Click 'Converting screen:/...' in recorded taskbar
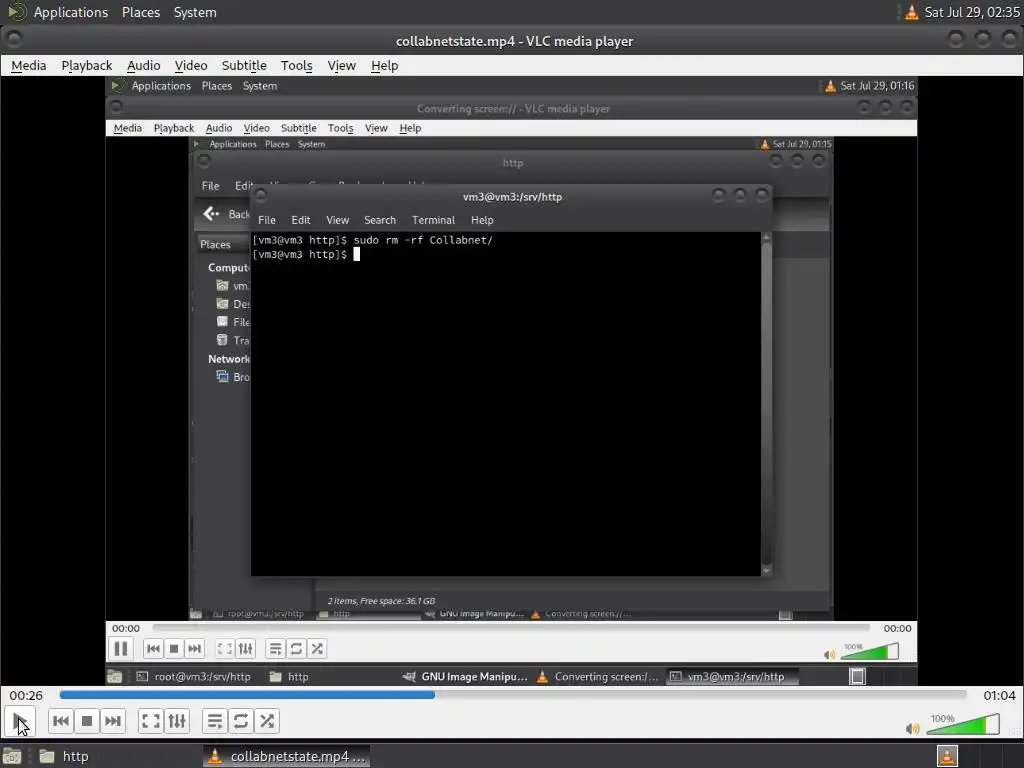Image resolution: width=1024 pixels, height=768 pixels. (598, 677)
